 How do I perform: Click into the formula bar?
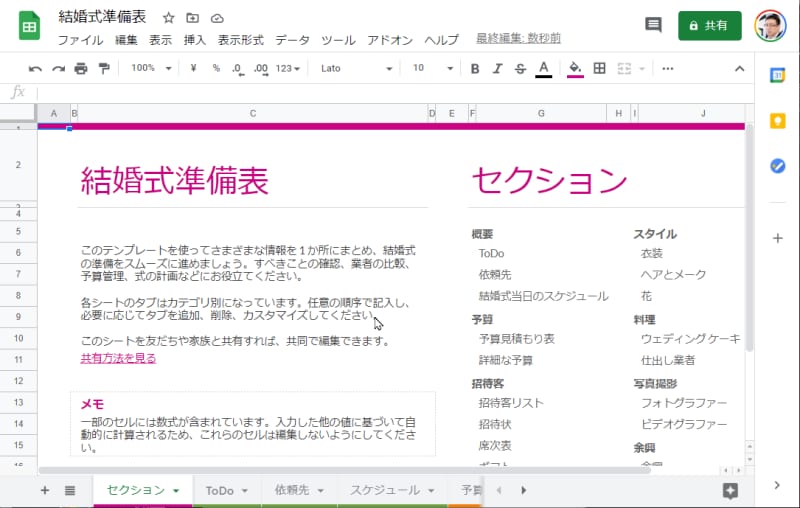pyautogui.click(x=393, y=92)
